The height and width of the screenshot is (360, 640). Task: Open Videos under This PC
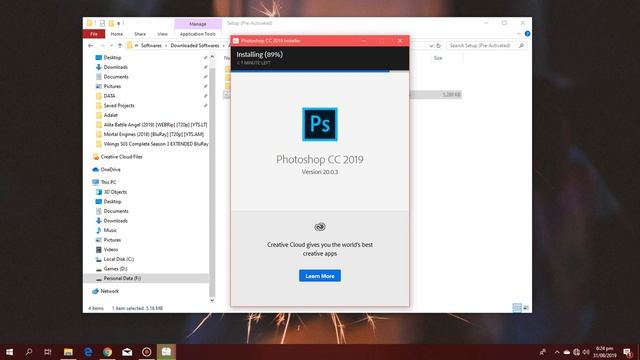coord(111,249)
